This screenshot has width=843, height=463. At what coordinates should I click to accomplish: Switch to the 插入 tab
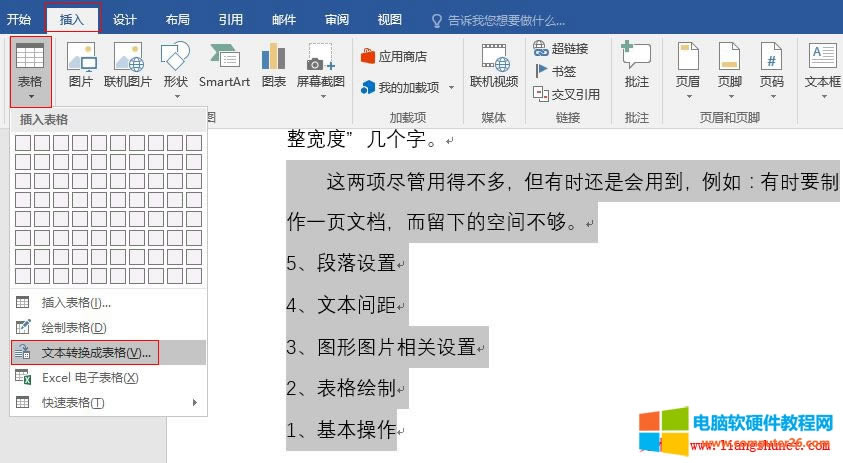click(x=72, y=20)
